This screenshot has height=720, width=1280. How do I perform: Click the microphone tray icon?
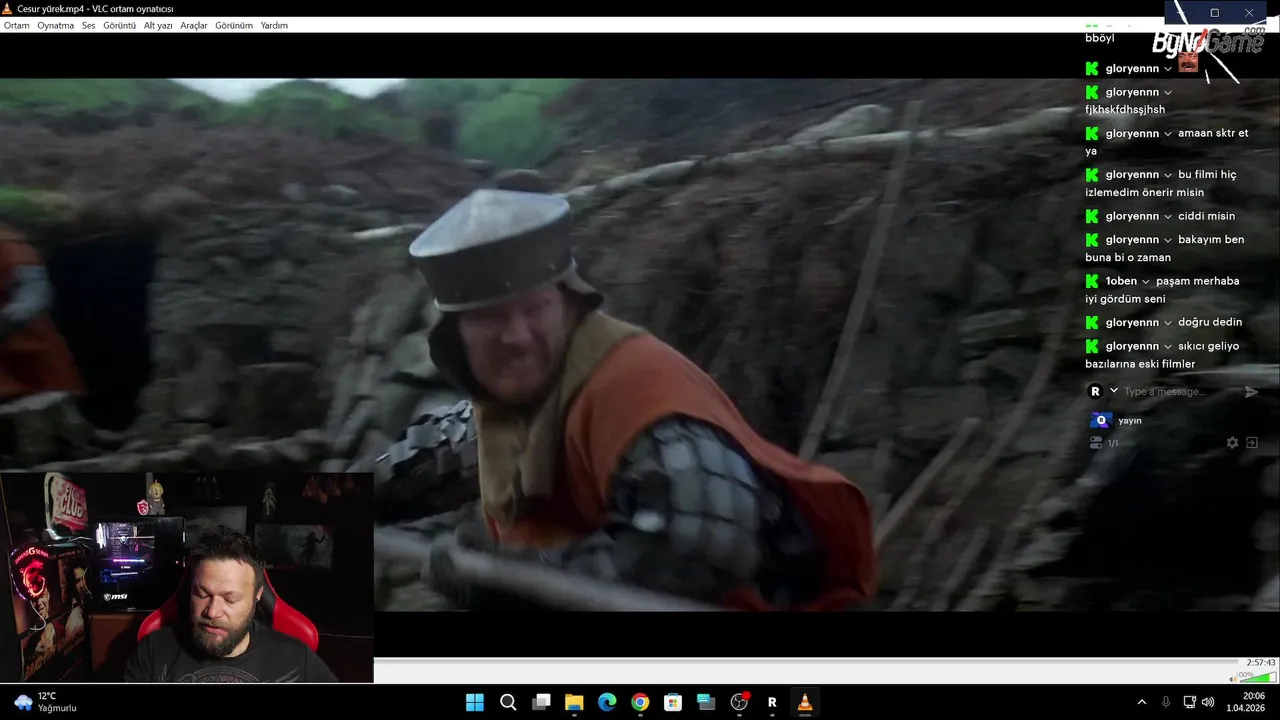coord(1166,702)
